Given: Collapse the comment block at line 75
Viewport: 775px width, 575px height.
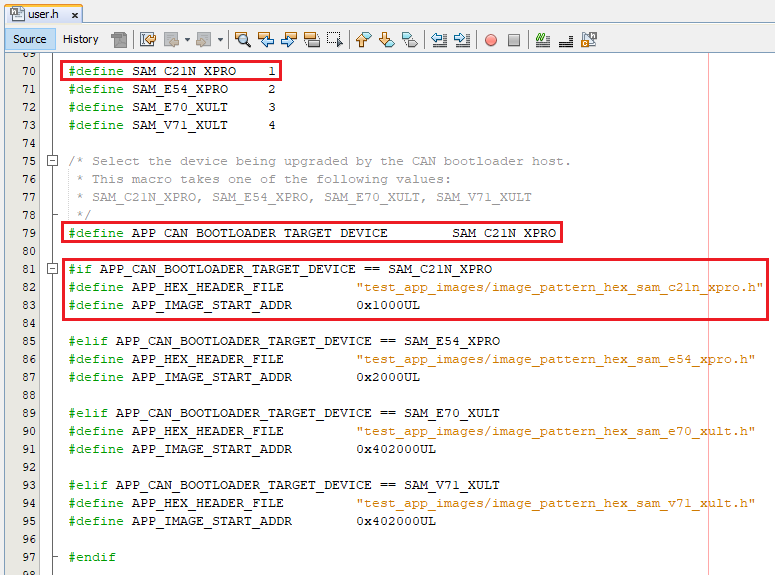Looking at the screenshot, I should pos(52,161).
